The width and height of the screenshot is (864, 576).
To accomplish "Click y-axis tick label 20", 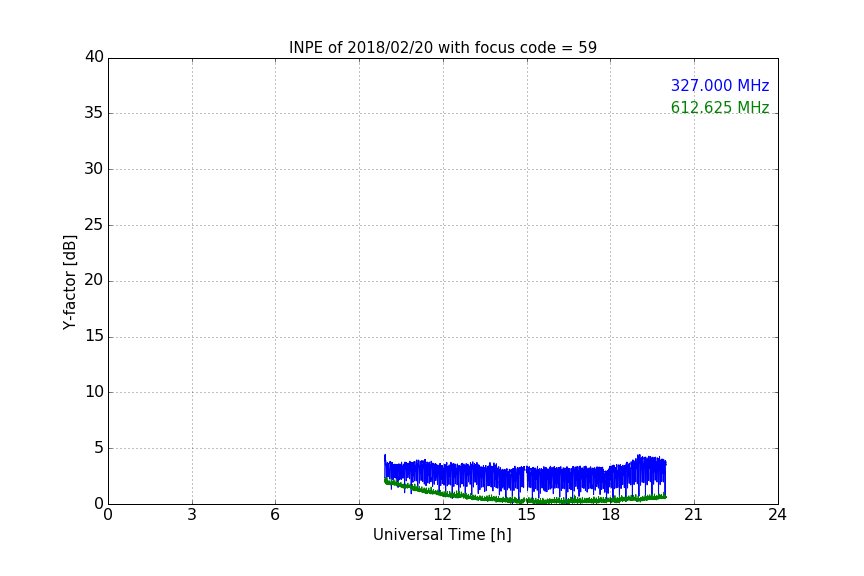I will coord(94,280).
